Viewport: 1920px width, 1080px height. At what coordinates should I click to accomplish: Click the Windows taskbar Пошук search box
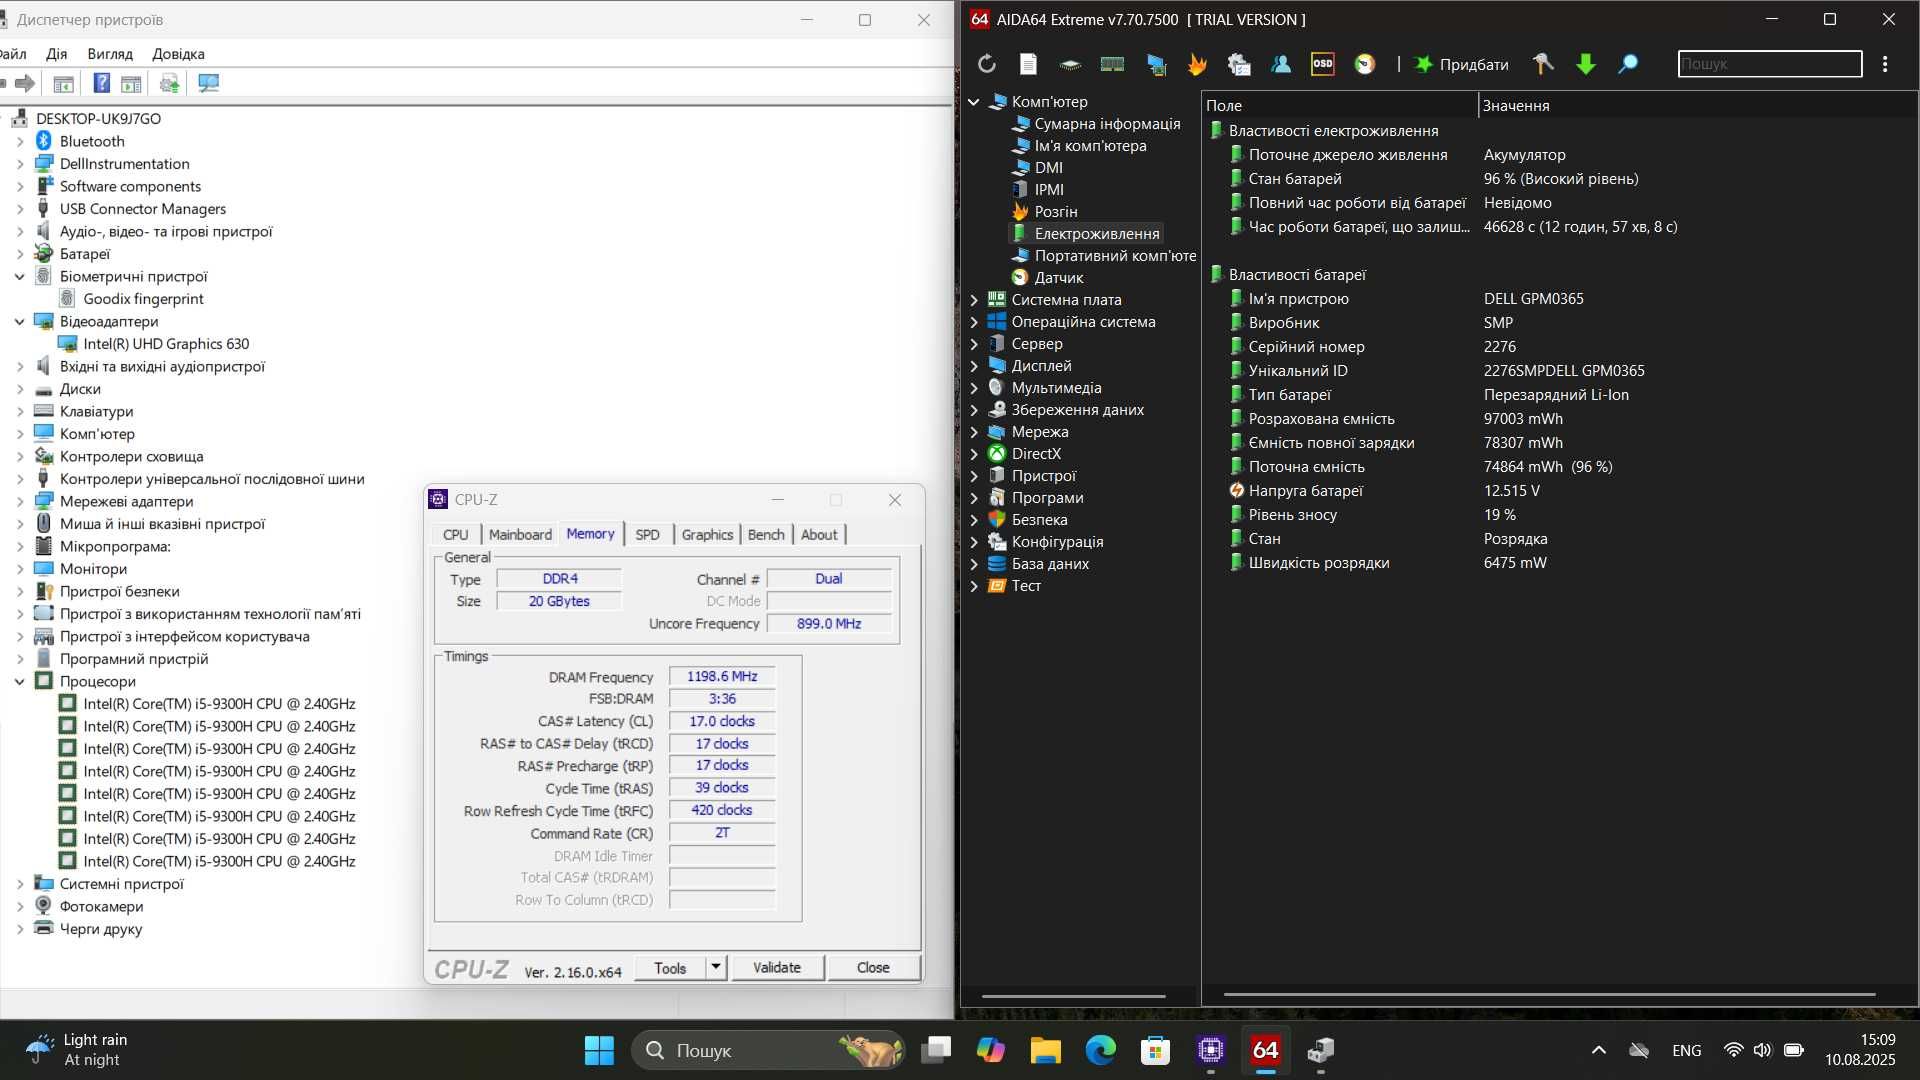click(767, 1050)
